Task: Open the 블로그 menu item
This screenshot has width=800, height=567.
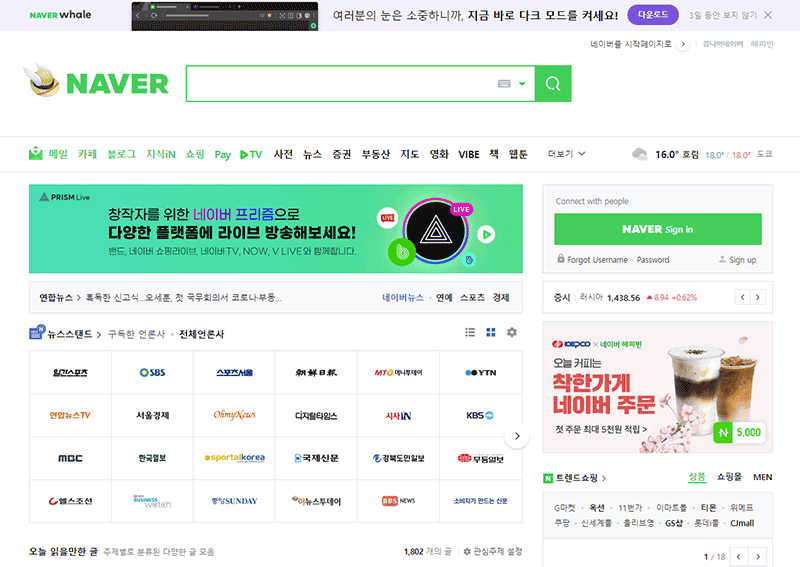Action: [x=121, y=154]
